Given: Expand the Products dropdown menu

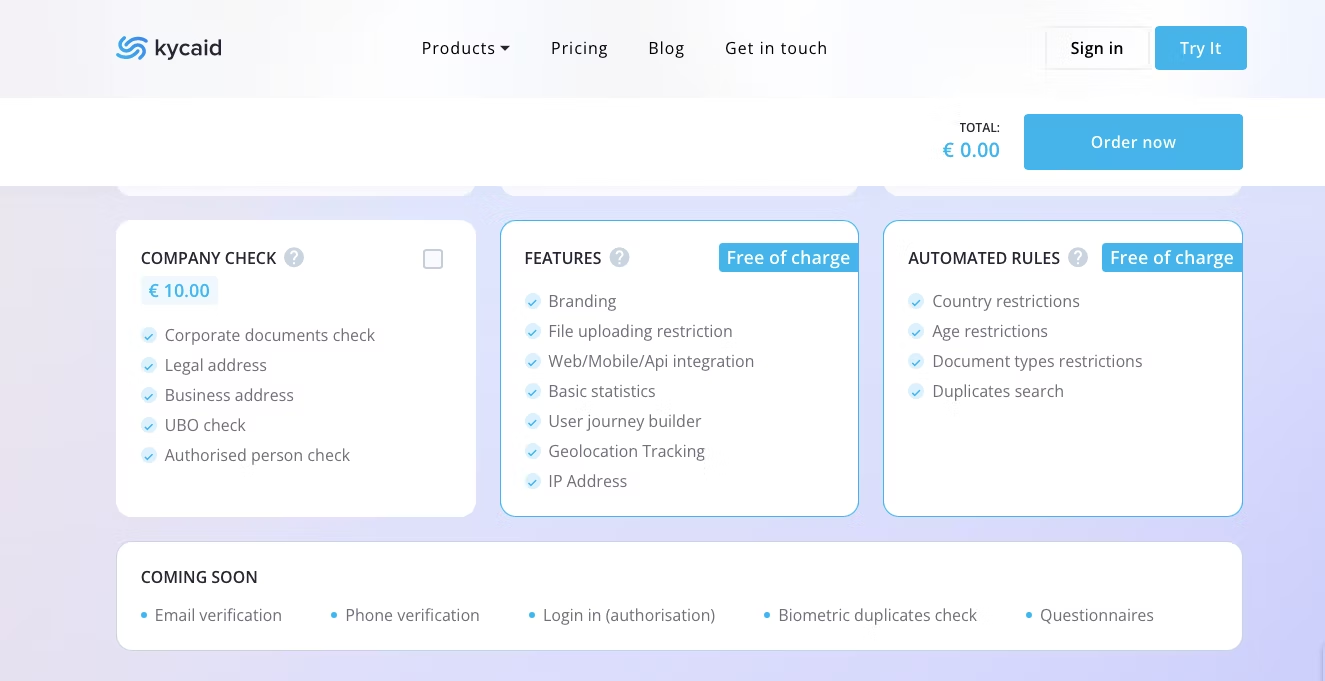Looking at the screenshot, I should (465, 48).
